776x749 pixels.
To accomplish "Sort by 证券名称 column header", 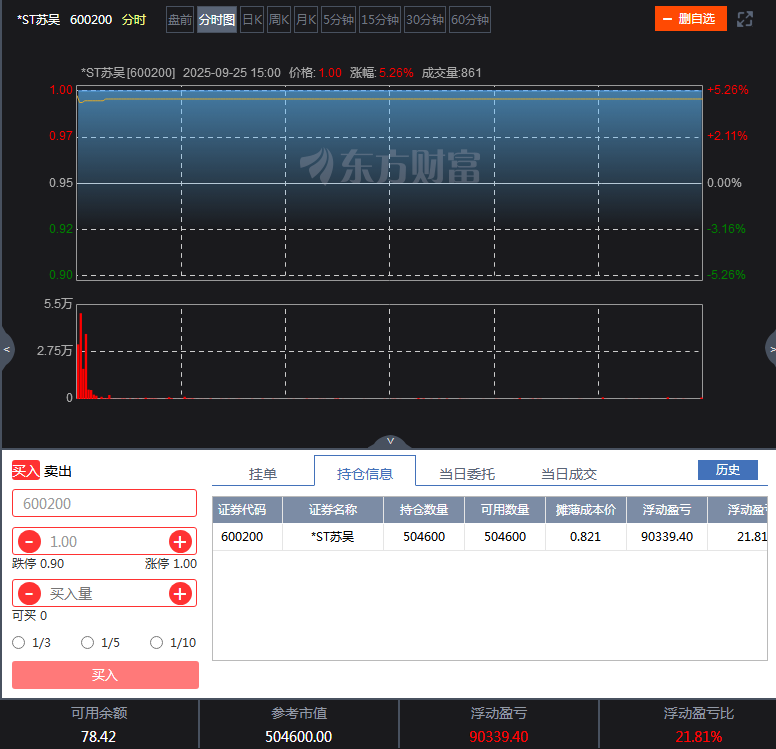I will coord(333,510).
